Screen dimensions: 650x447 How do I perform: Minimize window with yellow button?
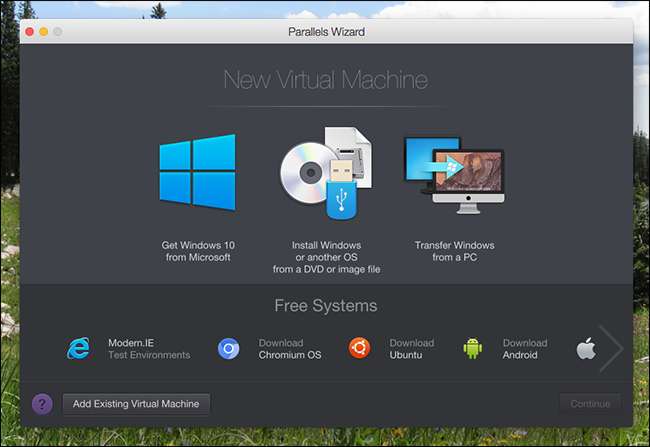click(44, 32)
